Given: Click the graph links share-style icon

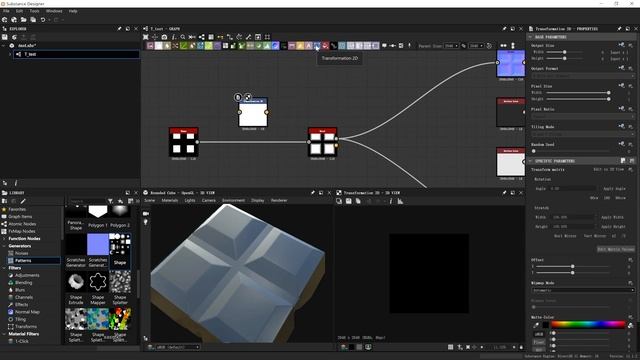Looking at the screenshot, I should tap(202, 37).
